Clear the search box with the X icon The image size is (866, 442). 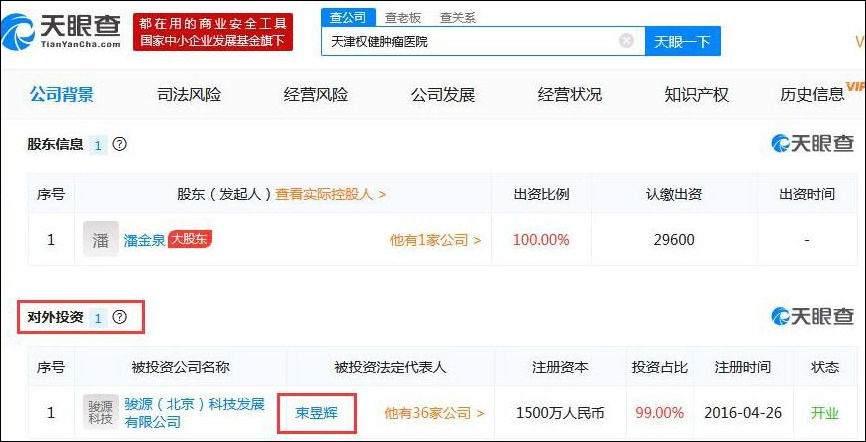[626, 41]
